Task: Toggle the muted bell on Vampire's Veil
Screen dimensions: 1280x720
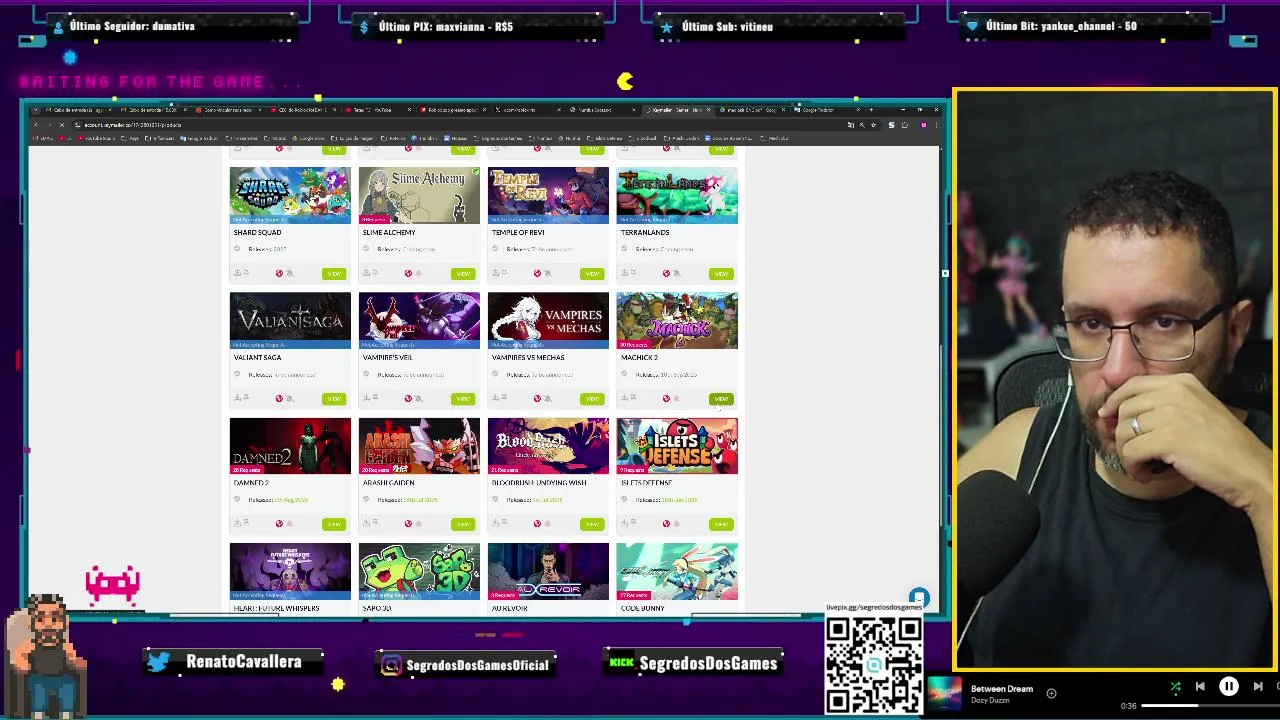Action: coord(419,398)
